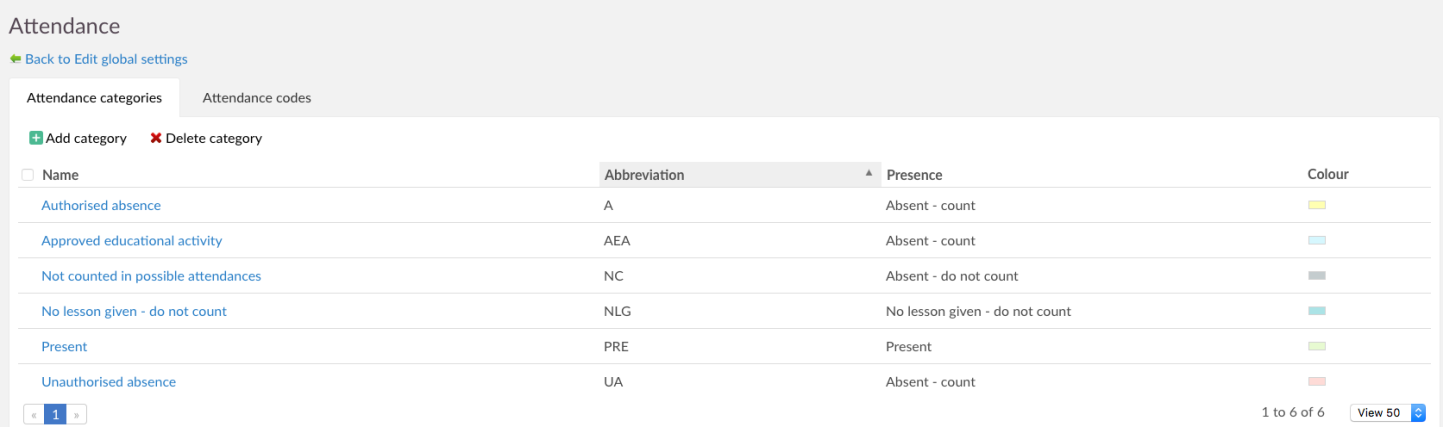The width and height of the screenshot is (1443, 427).
Task: Click the green plus Add category icon
Action: coord(36,138)
